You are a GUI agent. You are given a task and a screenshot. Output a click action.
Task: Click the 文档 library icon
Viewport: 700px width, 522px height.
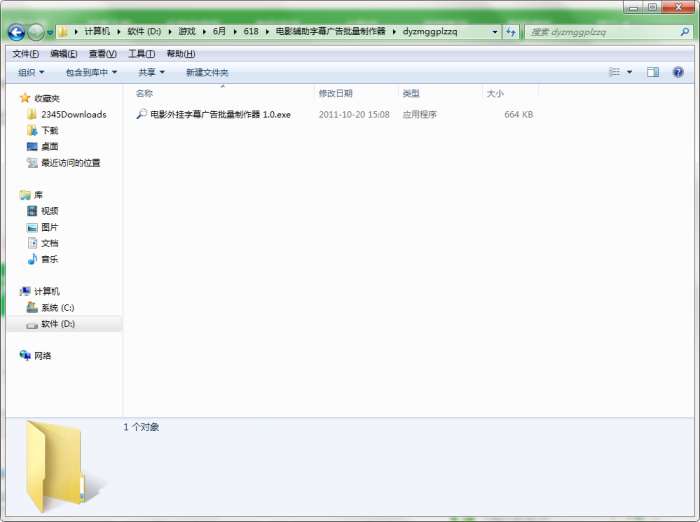(x=32, y=243)
